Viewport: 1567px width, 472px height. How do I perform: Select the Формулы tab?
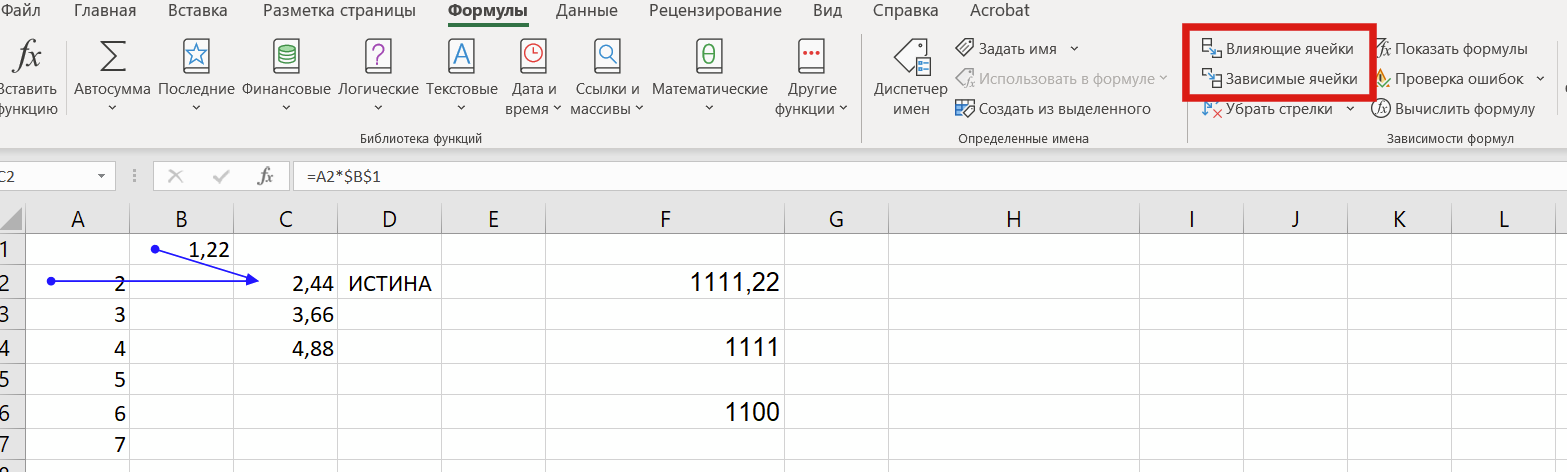[488, 11]
